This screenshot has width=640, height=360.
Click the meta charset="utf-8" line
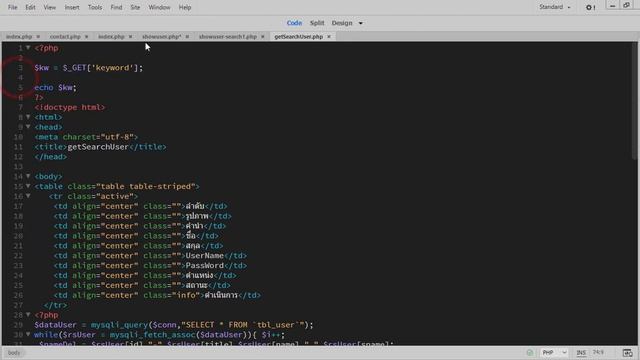coord(86,137)
